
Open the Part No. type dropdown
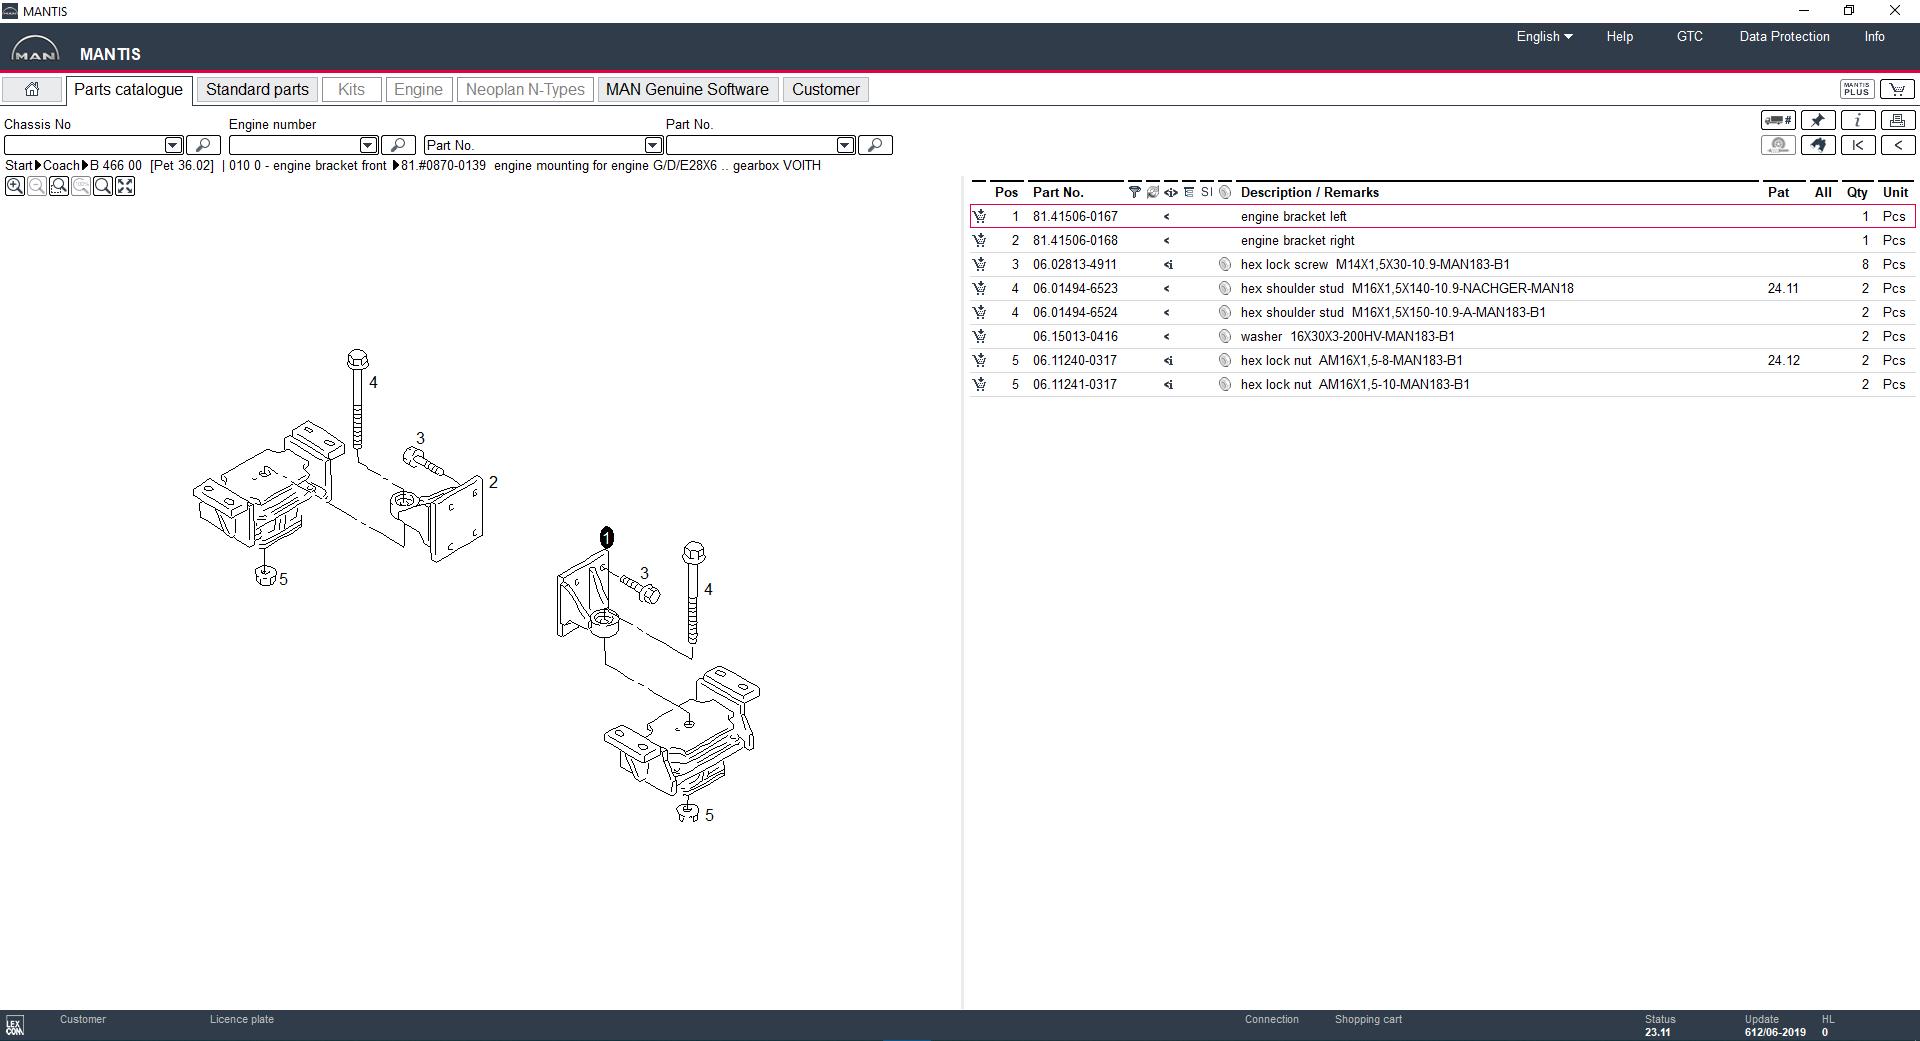[x=653, y=145]
